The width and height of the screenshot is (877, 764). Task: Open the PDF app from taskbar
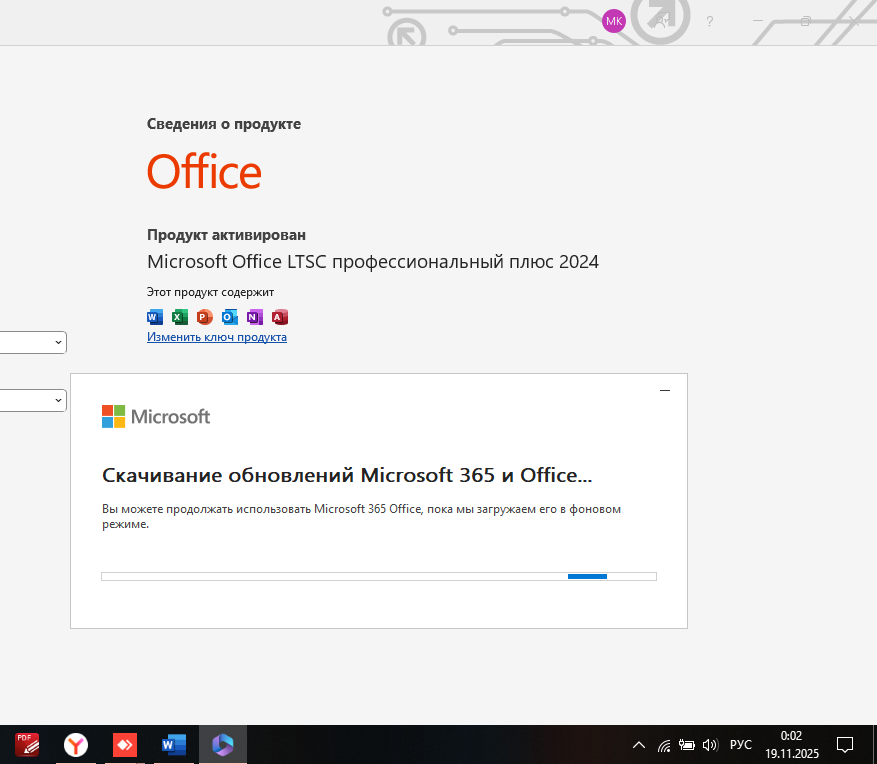tap(27, 745)
